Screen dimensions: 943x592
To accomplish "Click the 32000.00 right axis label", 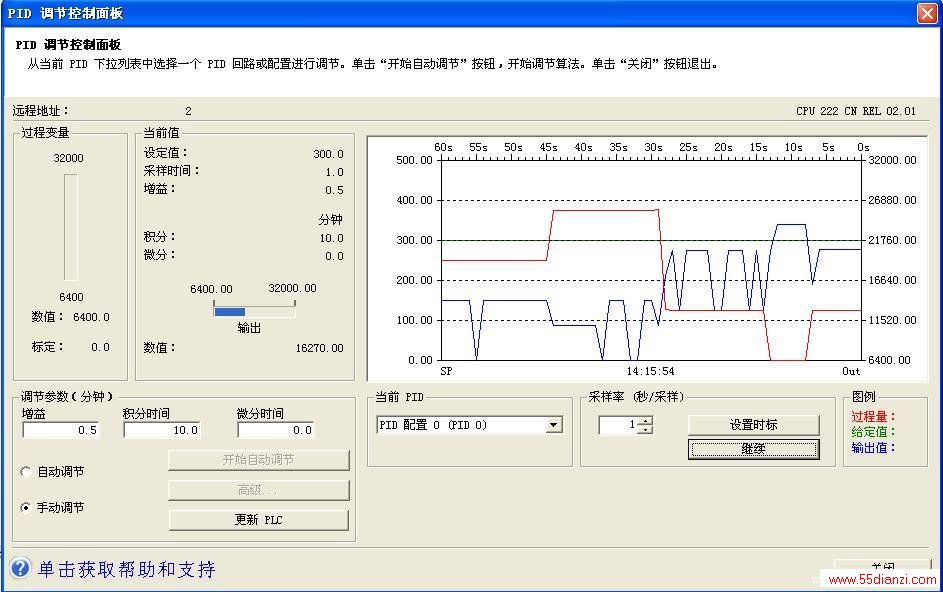I will pos(892,160).
